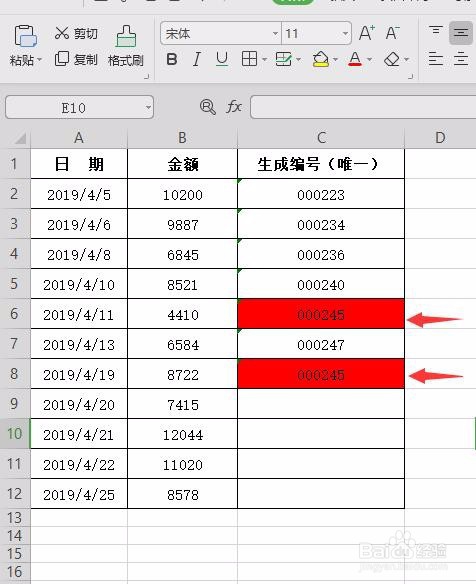
Task: Select column D header
Action: [x=440, y=138]
